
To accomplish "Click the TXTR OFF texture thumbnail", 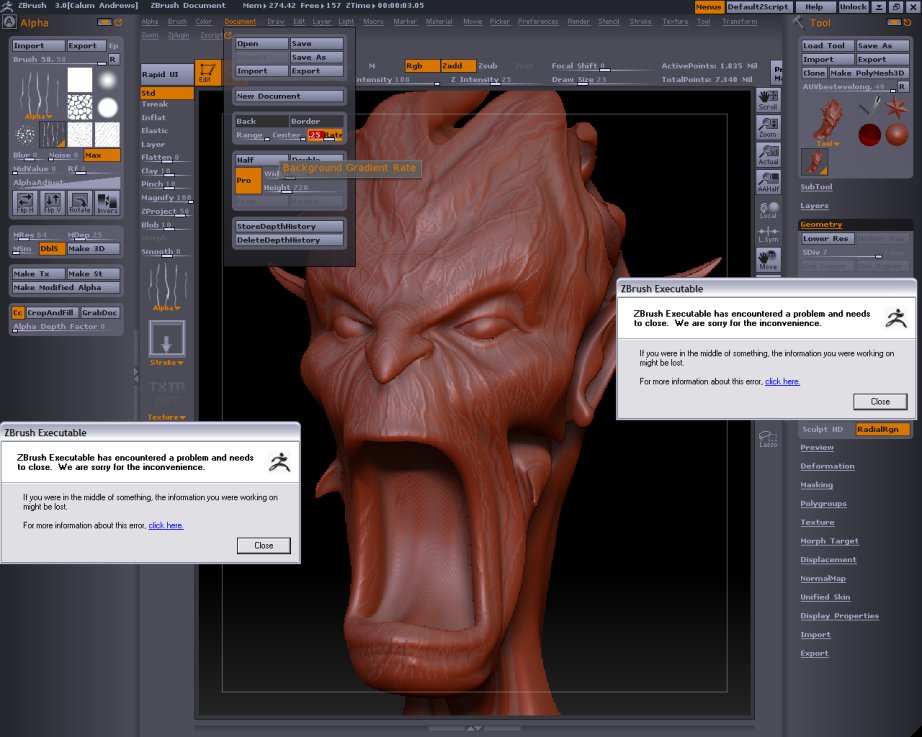I will (x=166, y=393).
